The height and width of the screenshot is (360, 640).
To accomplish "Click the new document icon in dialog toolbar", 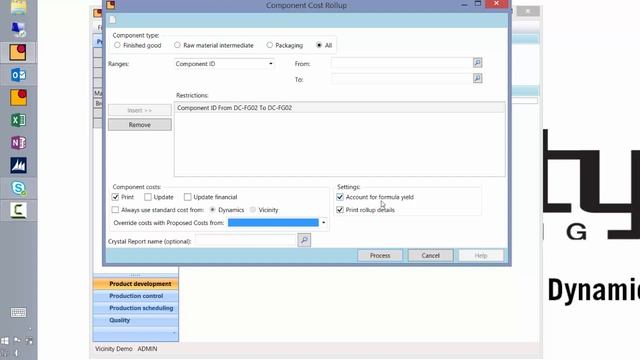I will pos(113,20).
